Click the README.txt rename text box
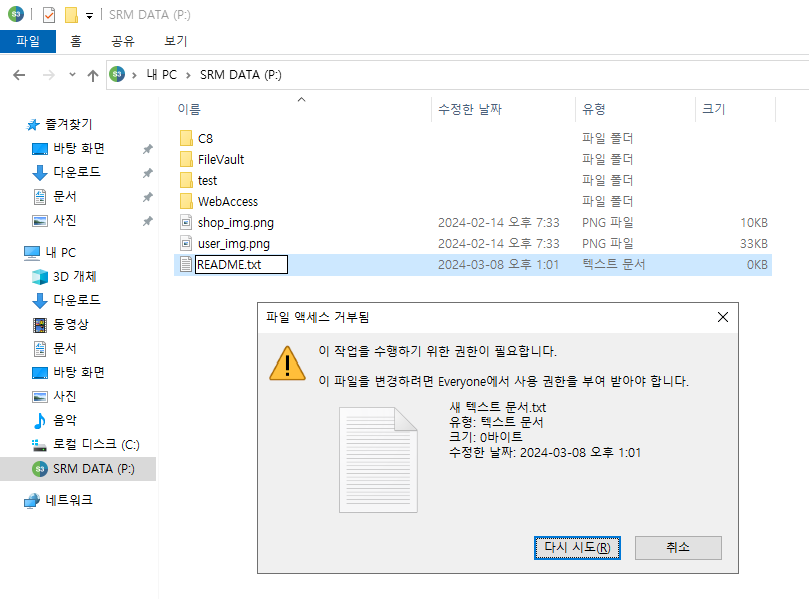The image size is (809, 599). click(241, 265)
